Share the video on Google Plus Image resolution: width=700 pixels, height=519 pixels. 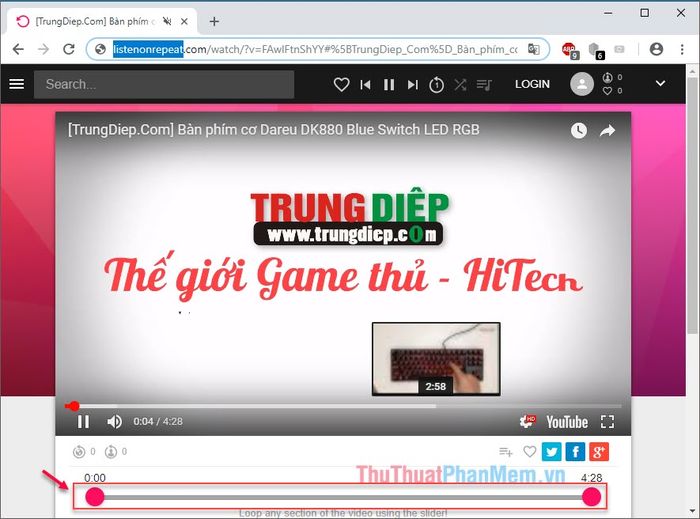599,452
